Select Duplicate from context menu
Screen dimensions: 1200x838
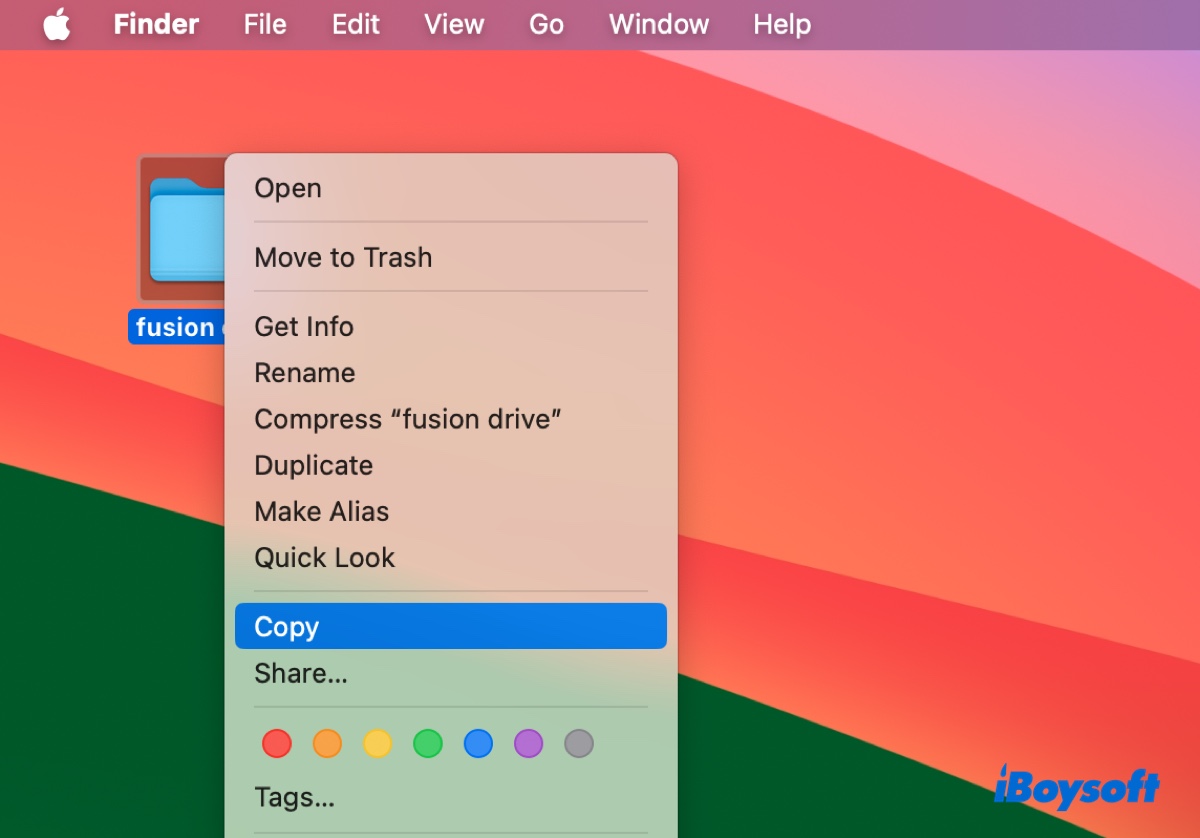pos(313,466)
